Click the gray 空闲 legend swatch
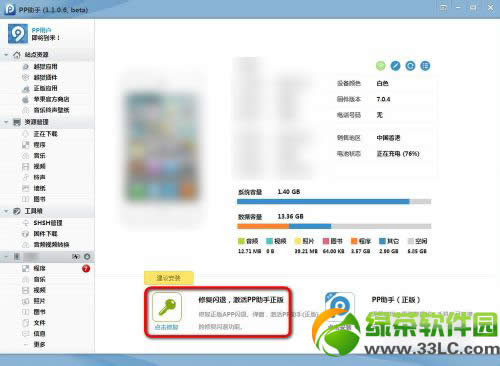Screen dimensions: 500x366 (411, 241)
